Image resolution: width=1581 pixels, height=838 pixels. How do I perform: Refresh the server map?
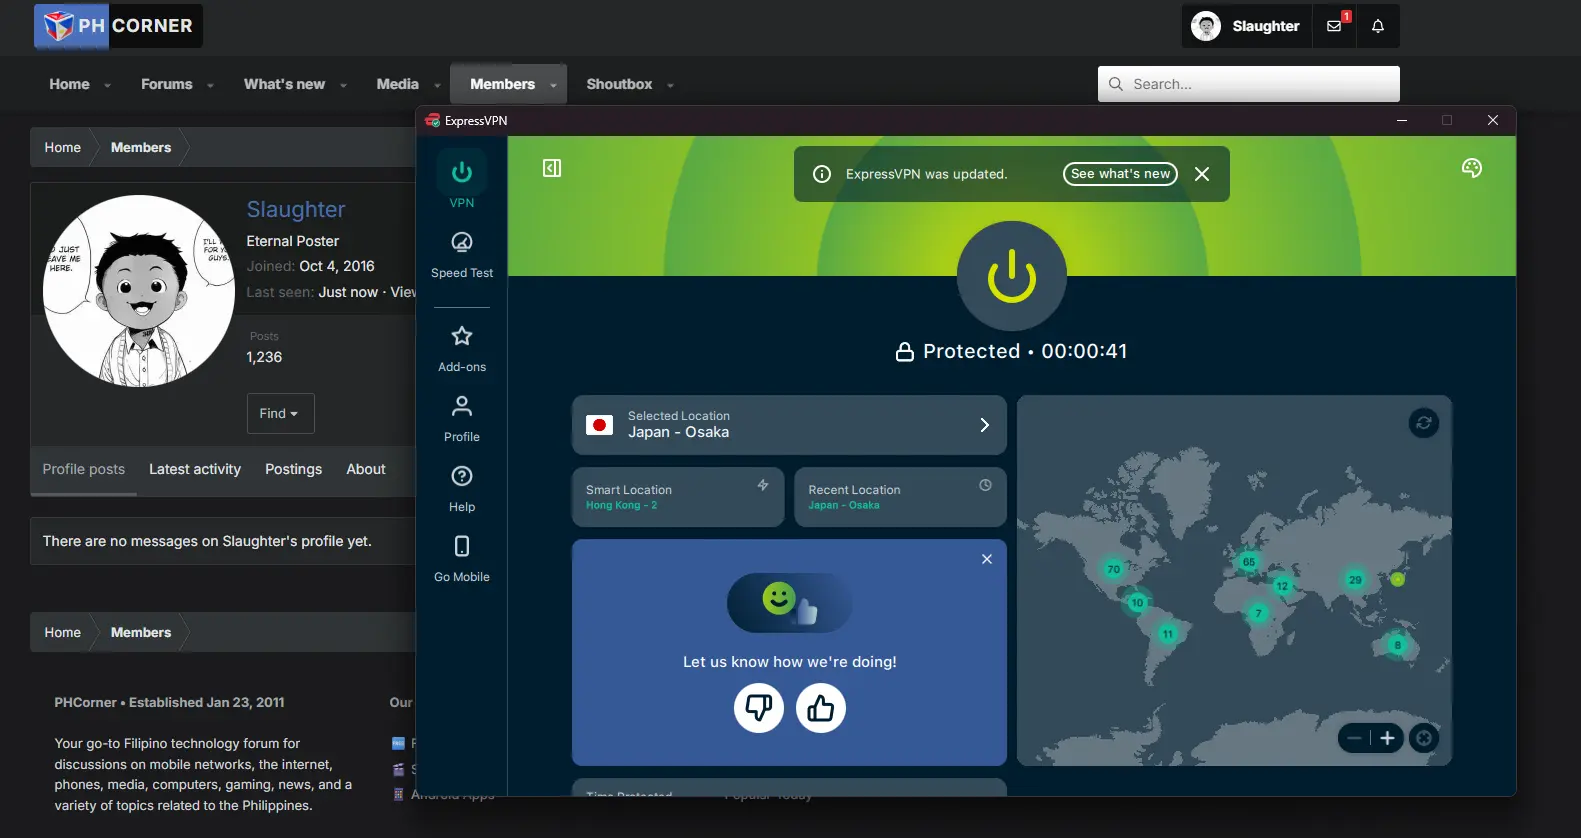(1424, 423)
